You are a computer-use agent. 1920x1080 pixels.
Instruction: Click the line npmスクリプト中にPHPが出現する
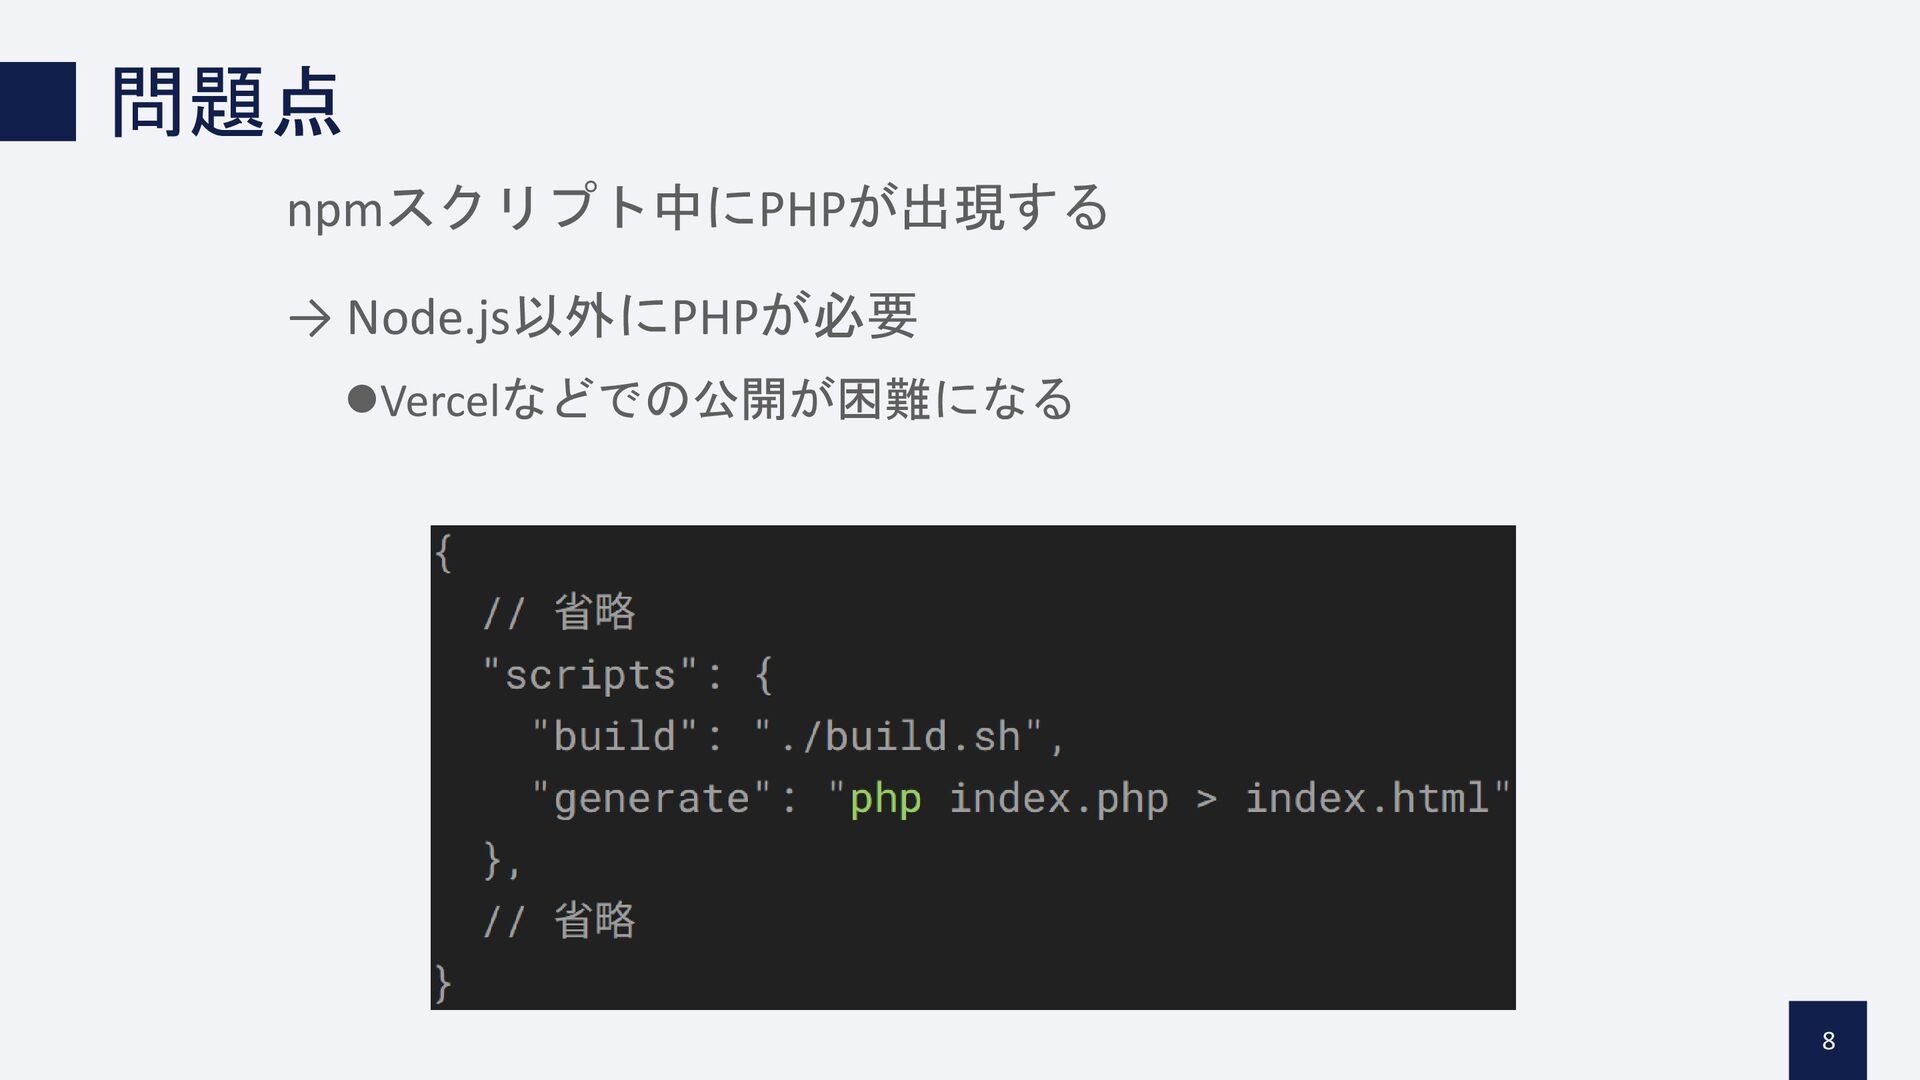(x=697, y=208)
